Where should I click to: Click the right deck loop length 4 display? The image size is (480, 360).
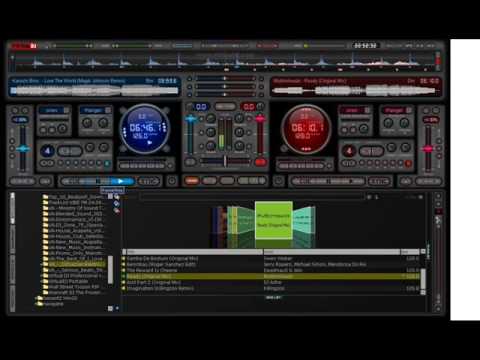pos(349,151)
